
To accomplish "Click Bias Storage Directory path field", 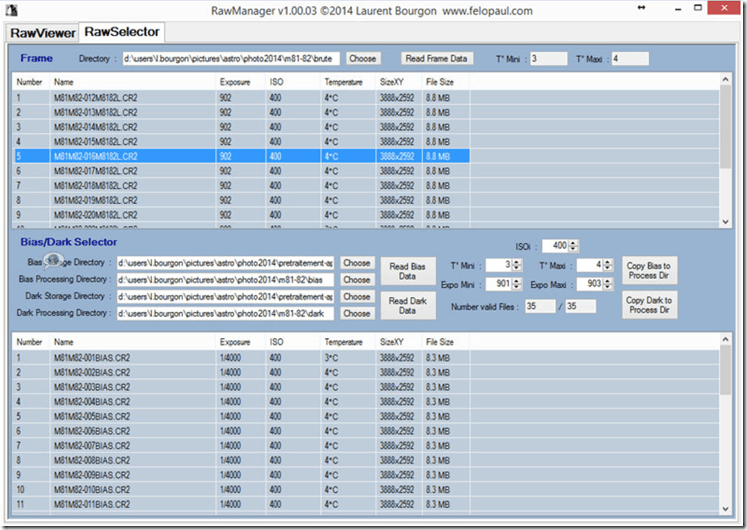I will 225,263.
